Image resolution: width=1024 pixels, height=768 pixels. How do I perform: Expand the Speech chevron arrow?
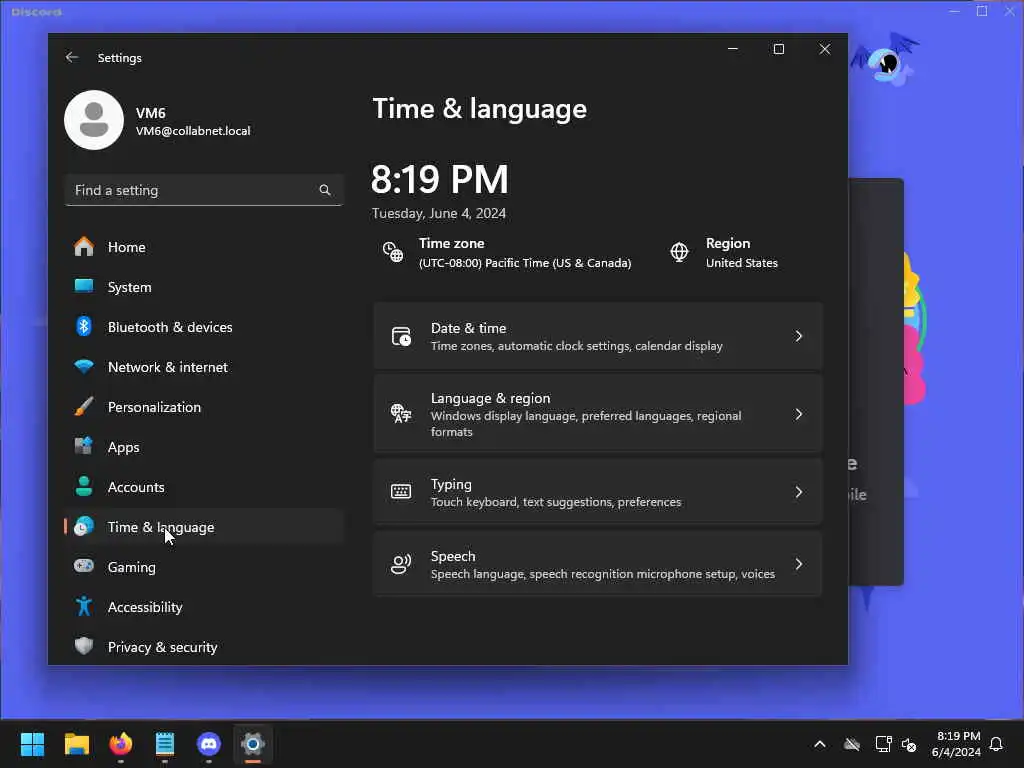(799, 564)
